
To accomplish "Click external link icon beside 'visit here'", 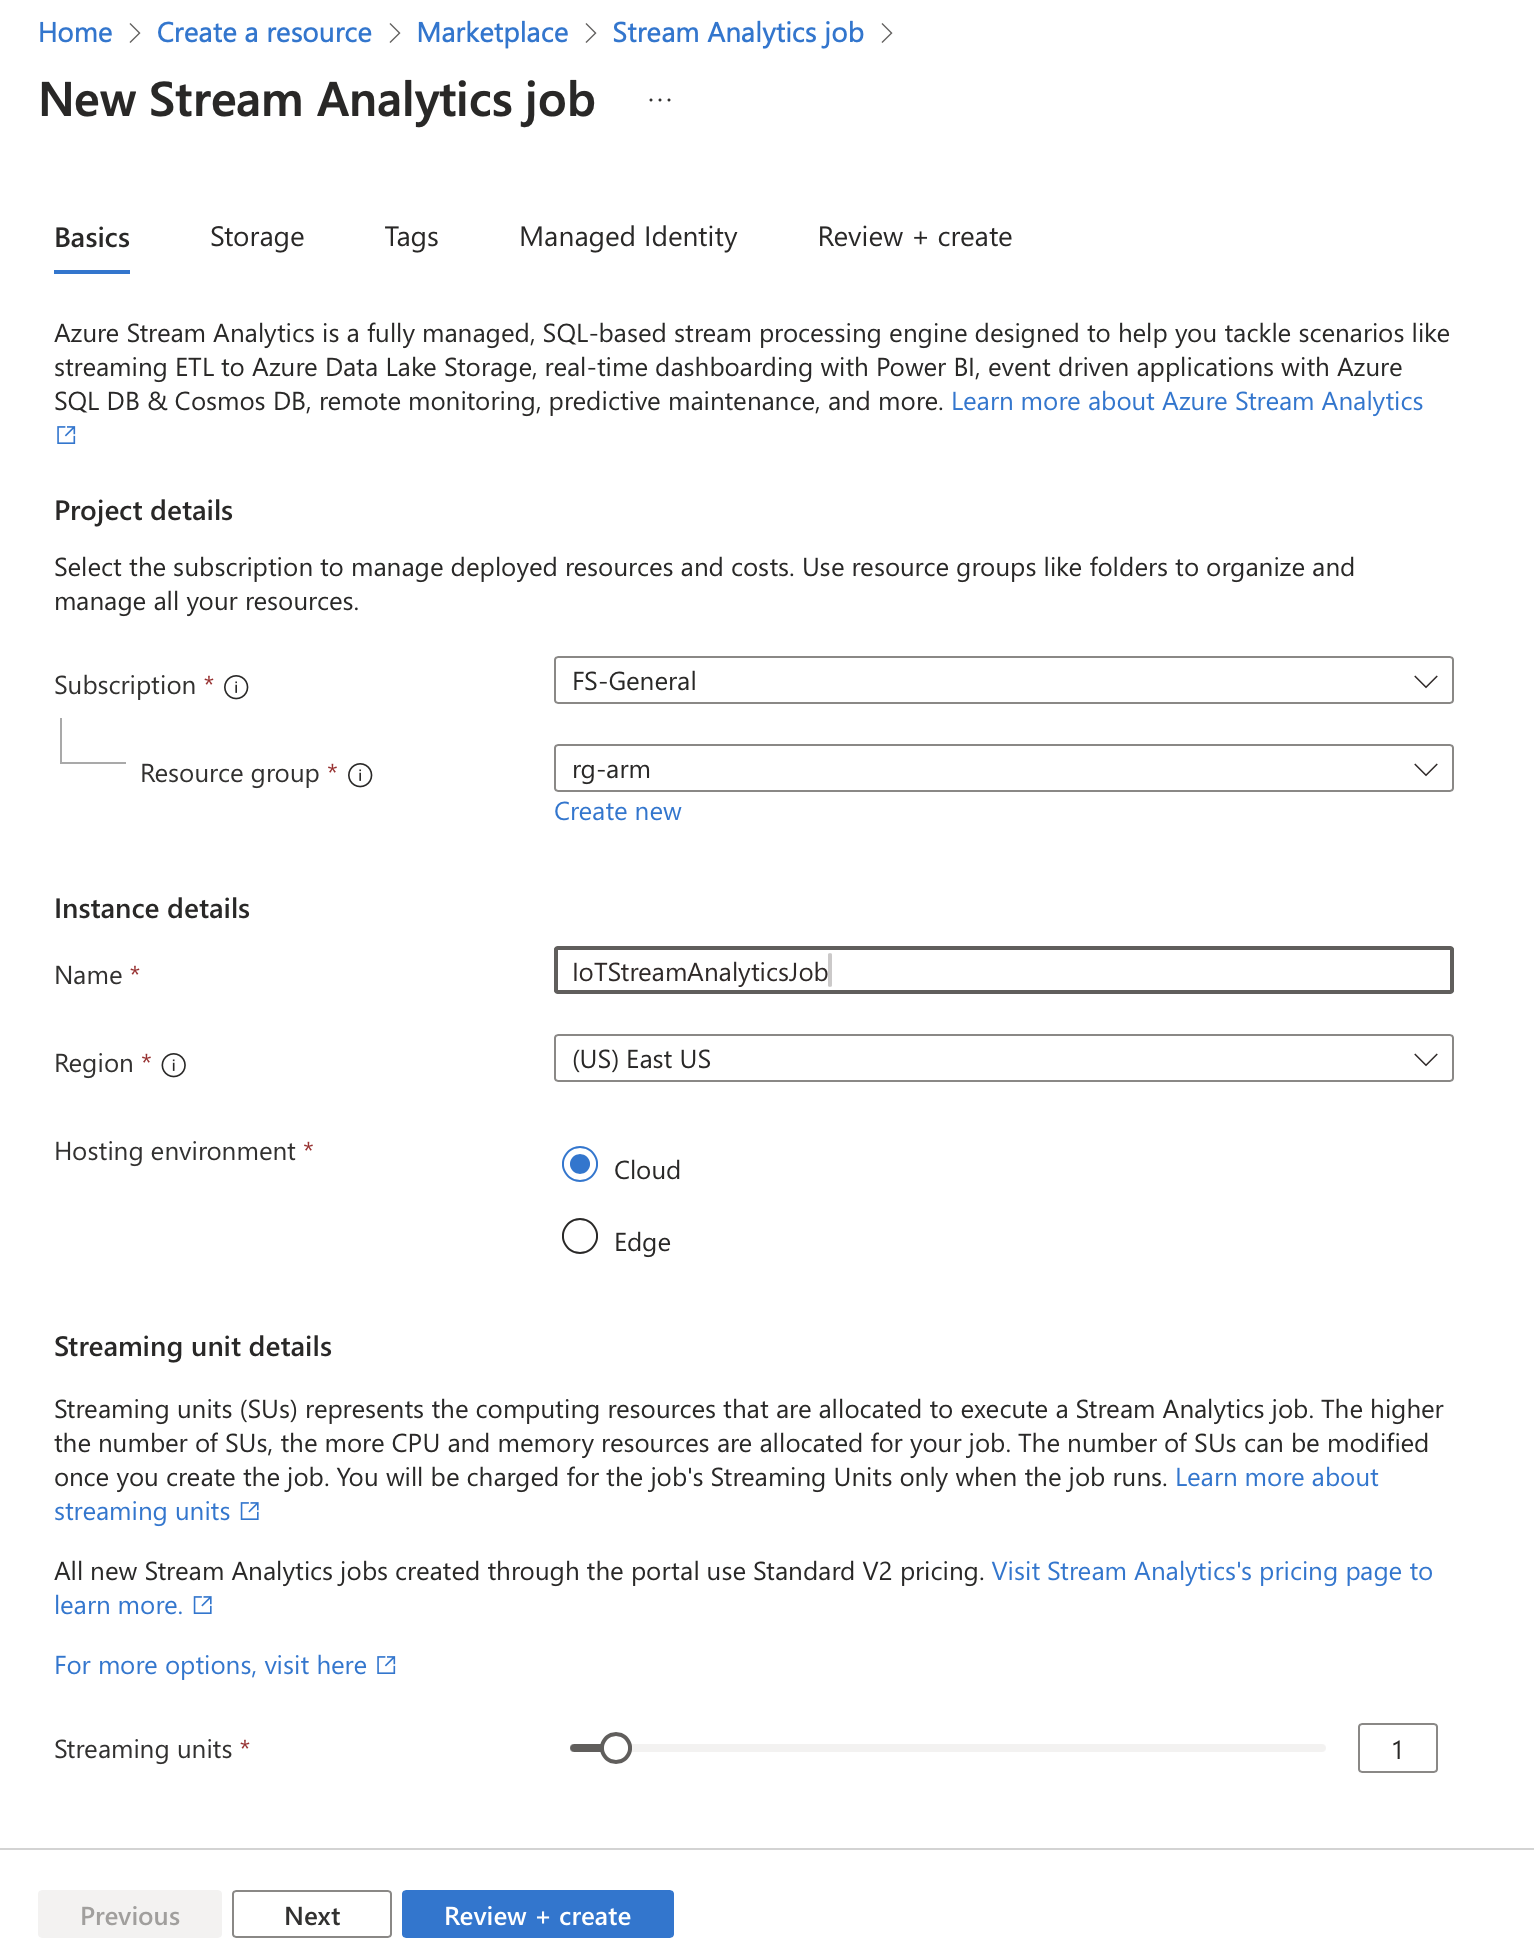I will tap(386, 1665).
